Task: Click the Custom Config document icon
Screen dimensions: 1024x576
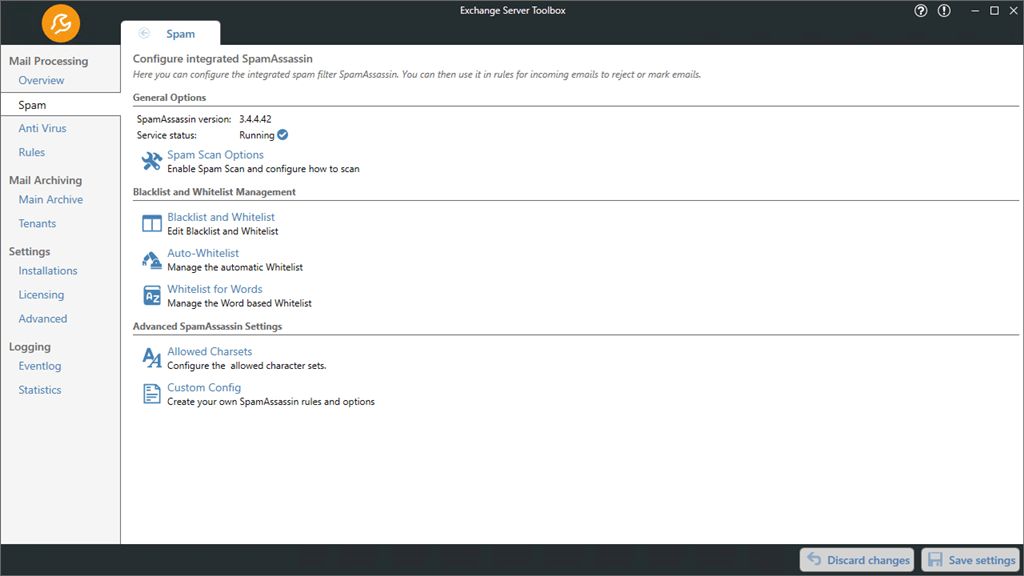Action: pyautogui.click(x=151, y=394)
